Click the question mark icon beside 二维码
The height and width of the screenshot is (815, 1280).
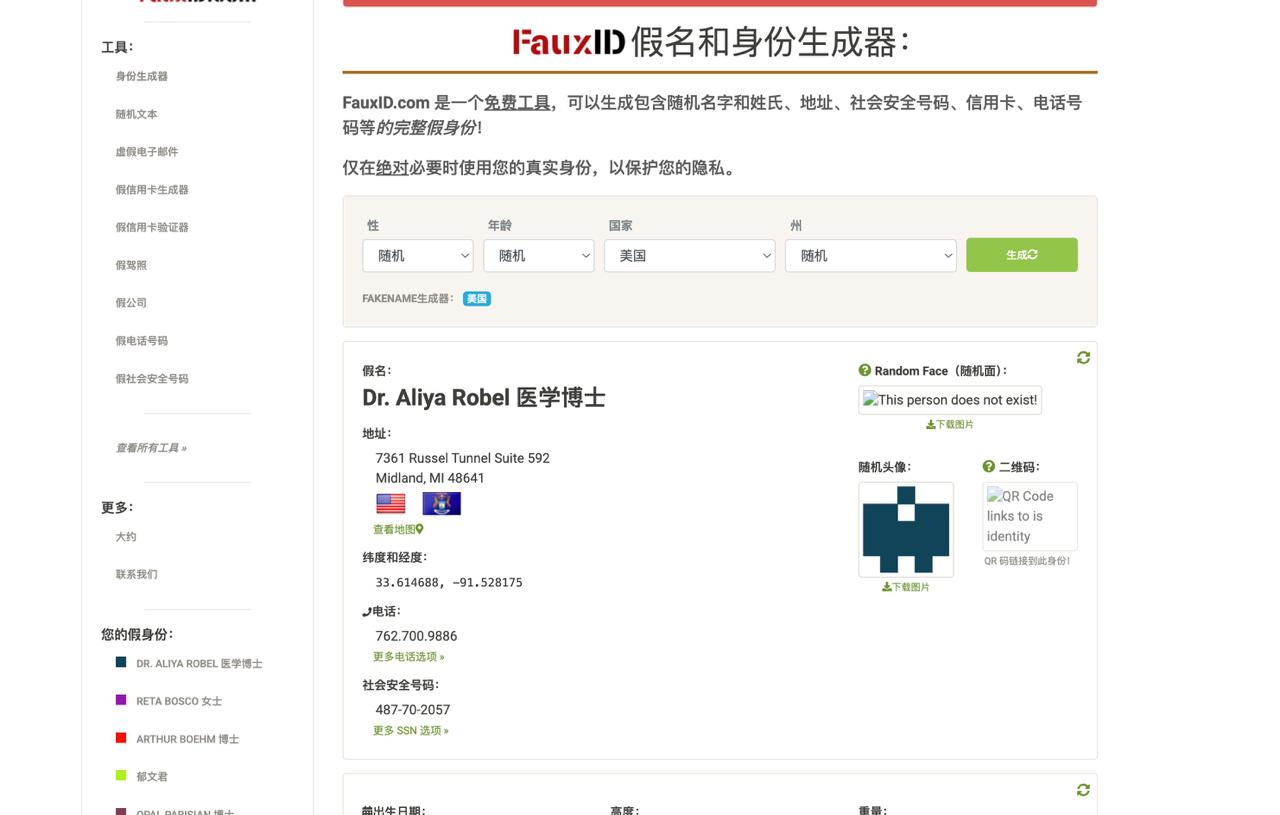tap(986, 466)
